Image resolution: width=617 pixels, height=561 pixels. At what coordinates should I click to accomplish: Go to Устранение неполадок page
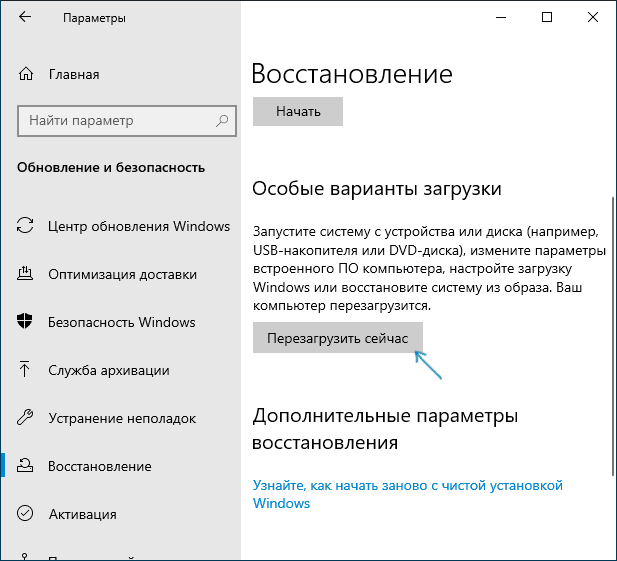point(122,418)
